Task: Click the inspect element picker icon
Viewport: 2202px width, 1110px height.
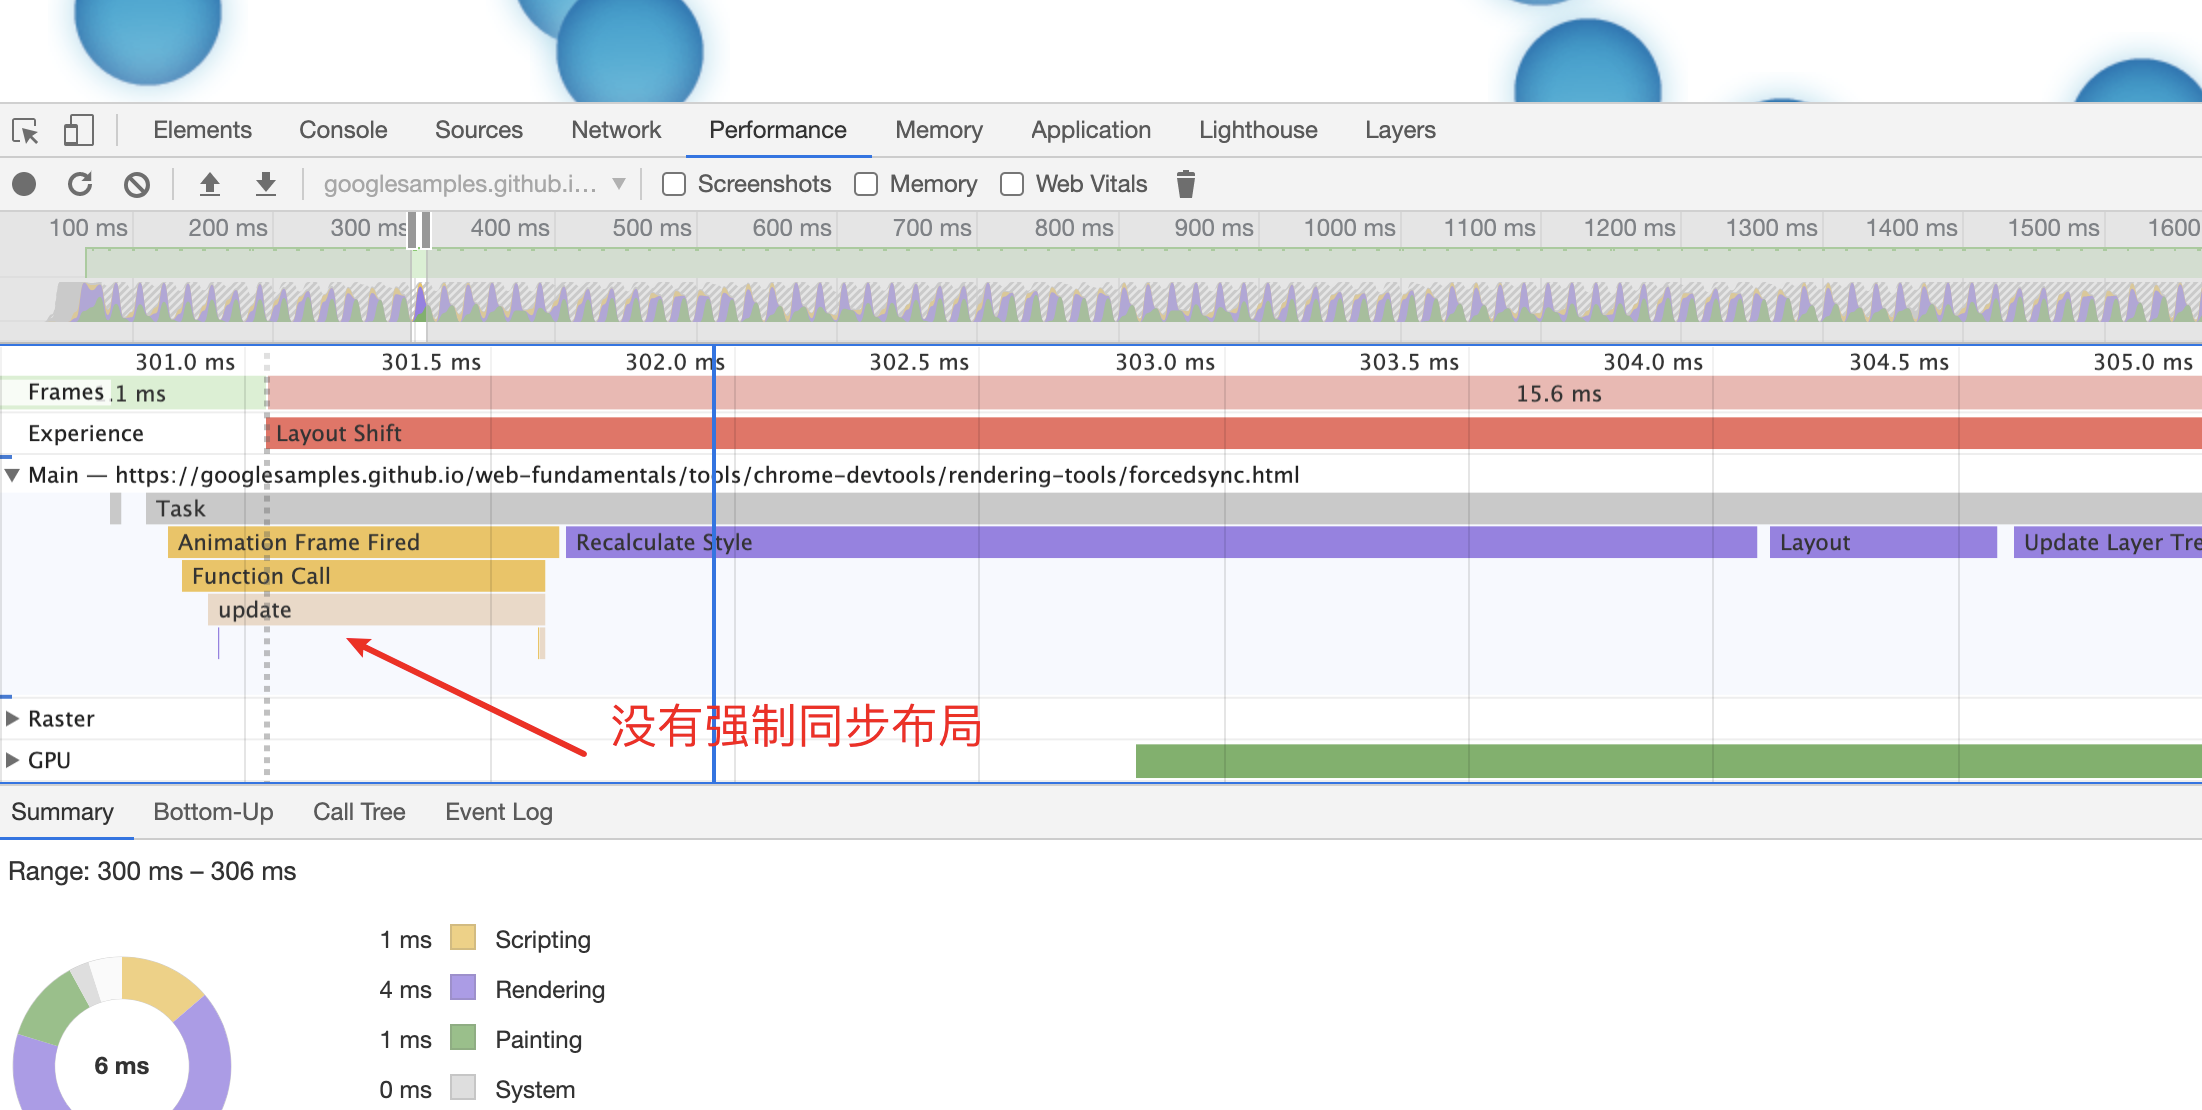Action: click(25, 131)
